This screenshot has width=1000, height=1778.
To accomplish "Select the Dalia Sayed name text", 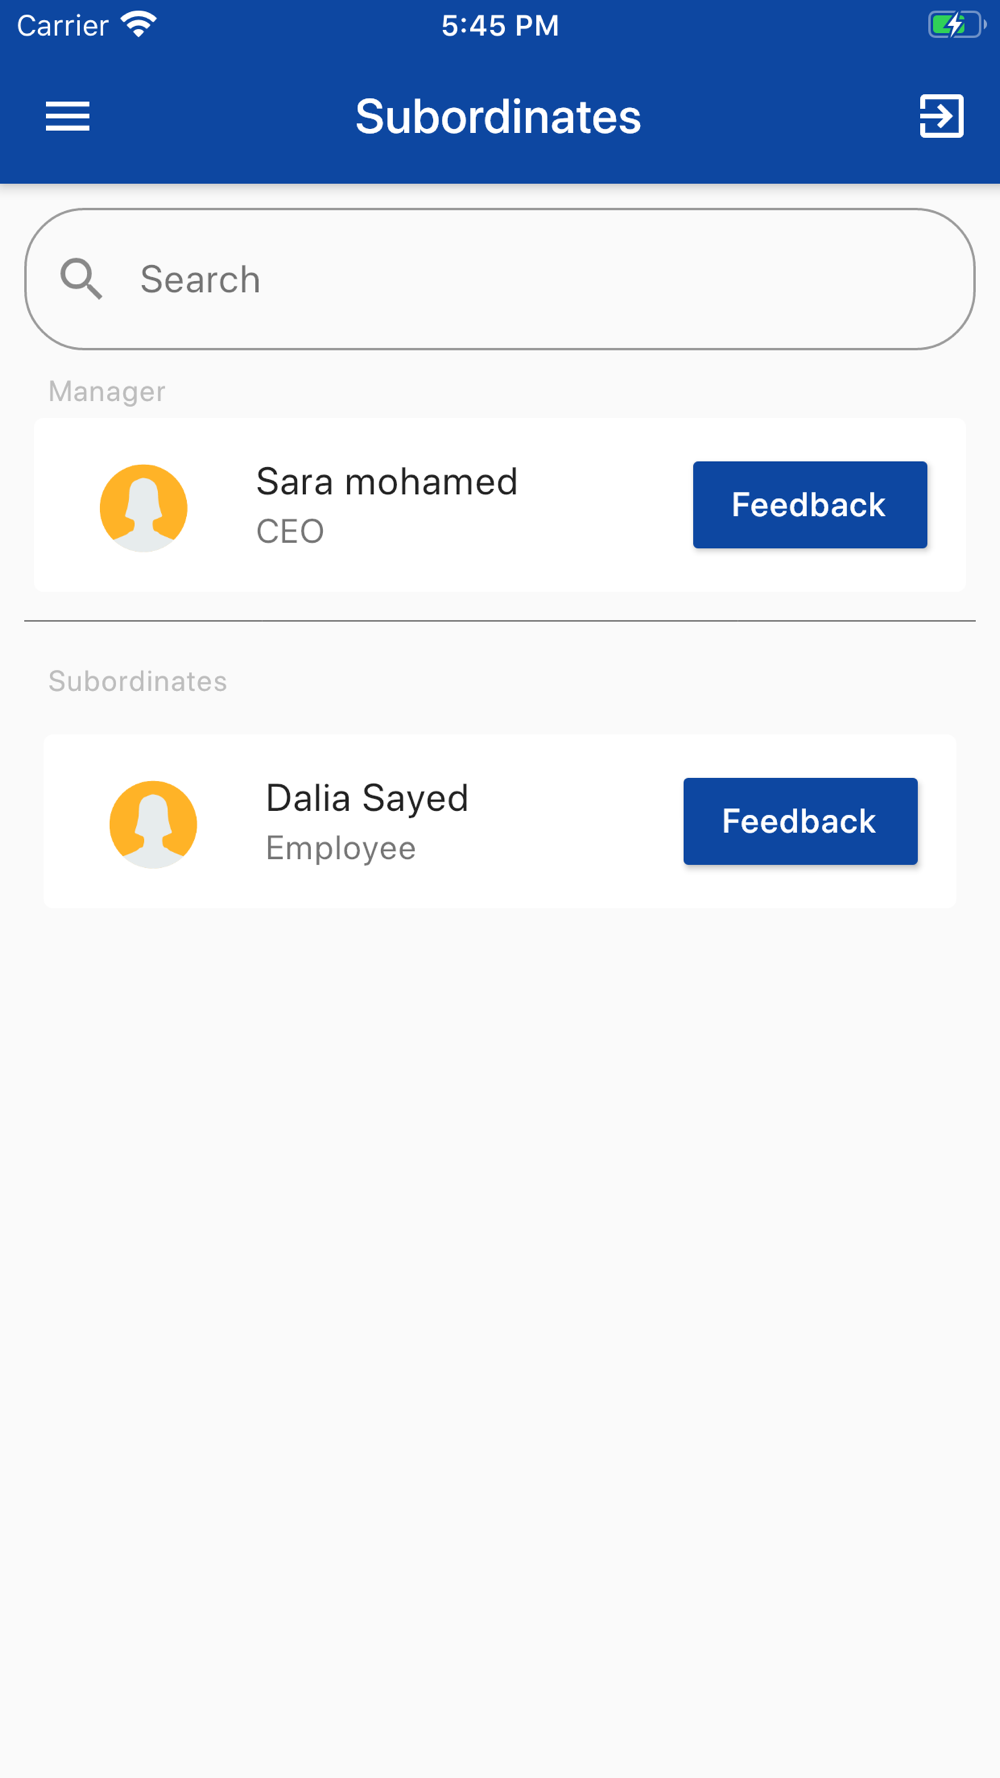I will click(x=367, y=799).
